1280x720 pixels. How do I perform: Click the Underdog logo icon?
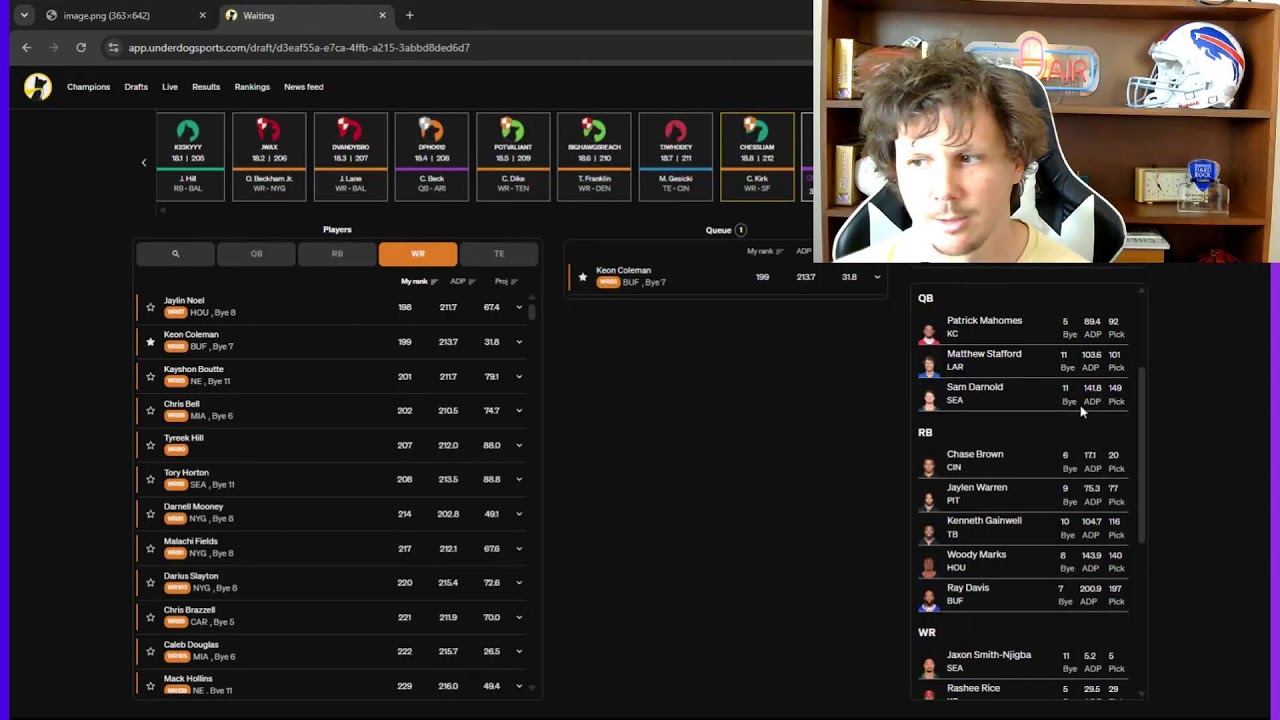[38, 87]
